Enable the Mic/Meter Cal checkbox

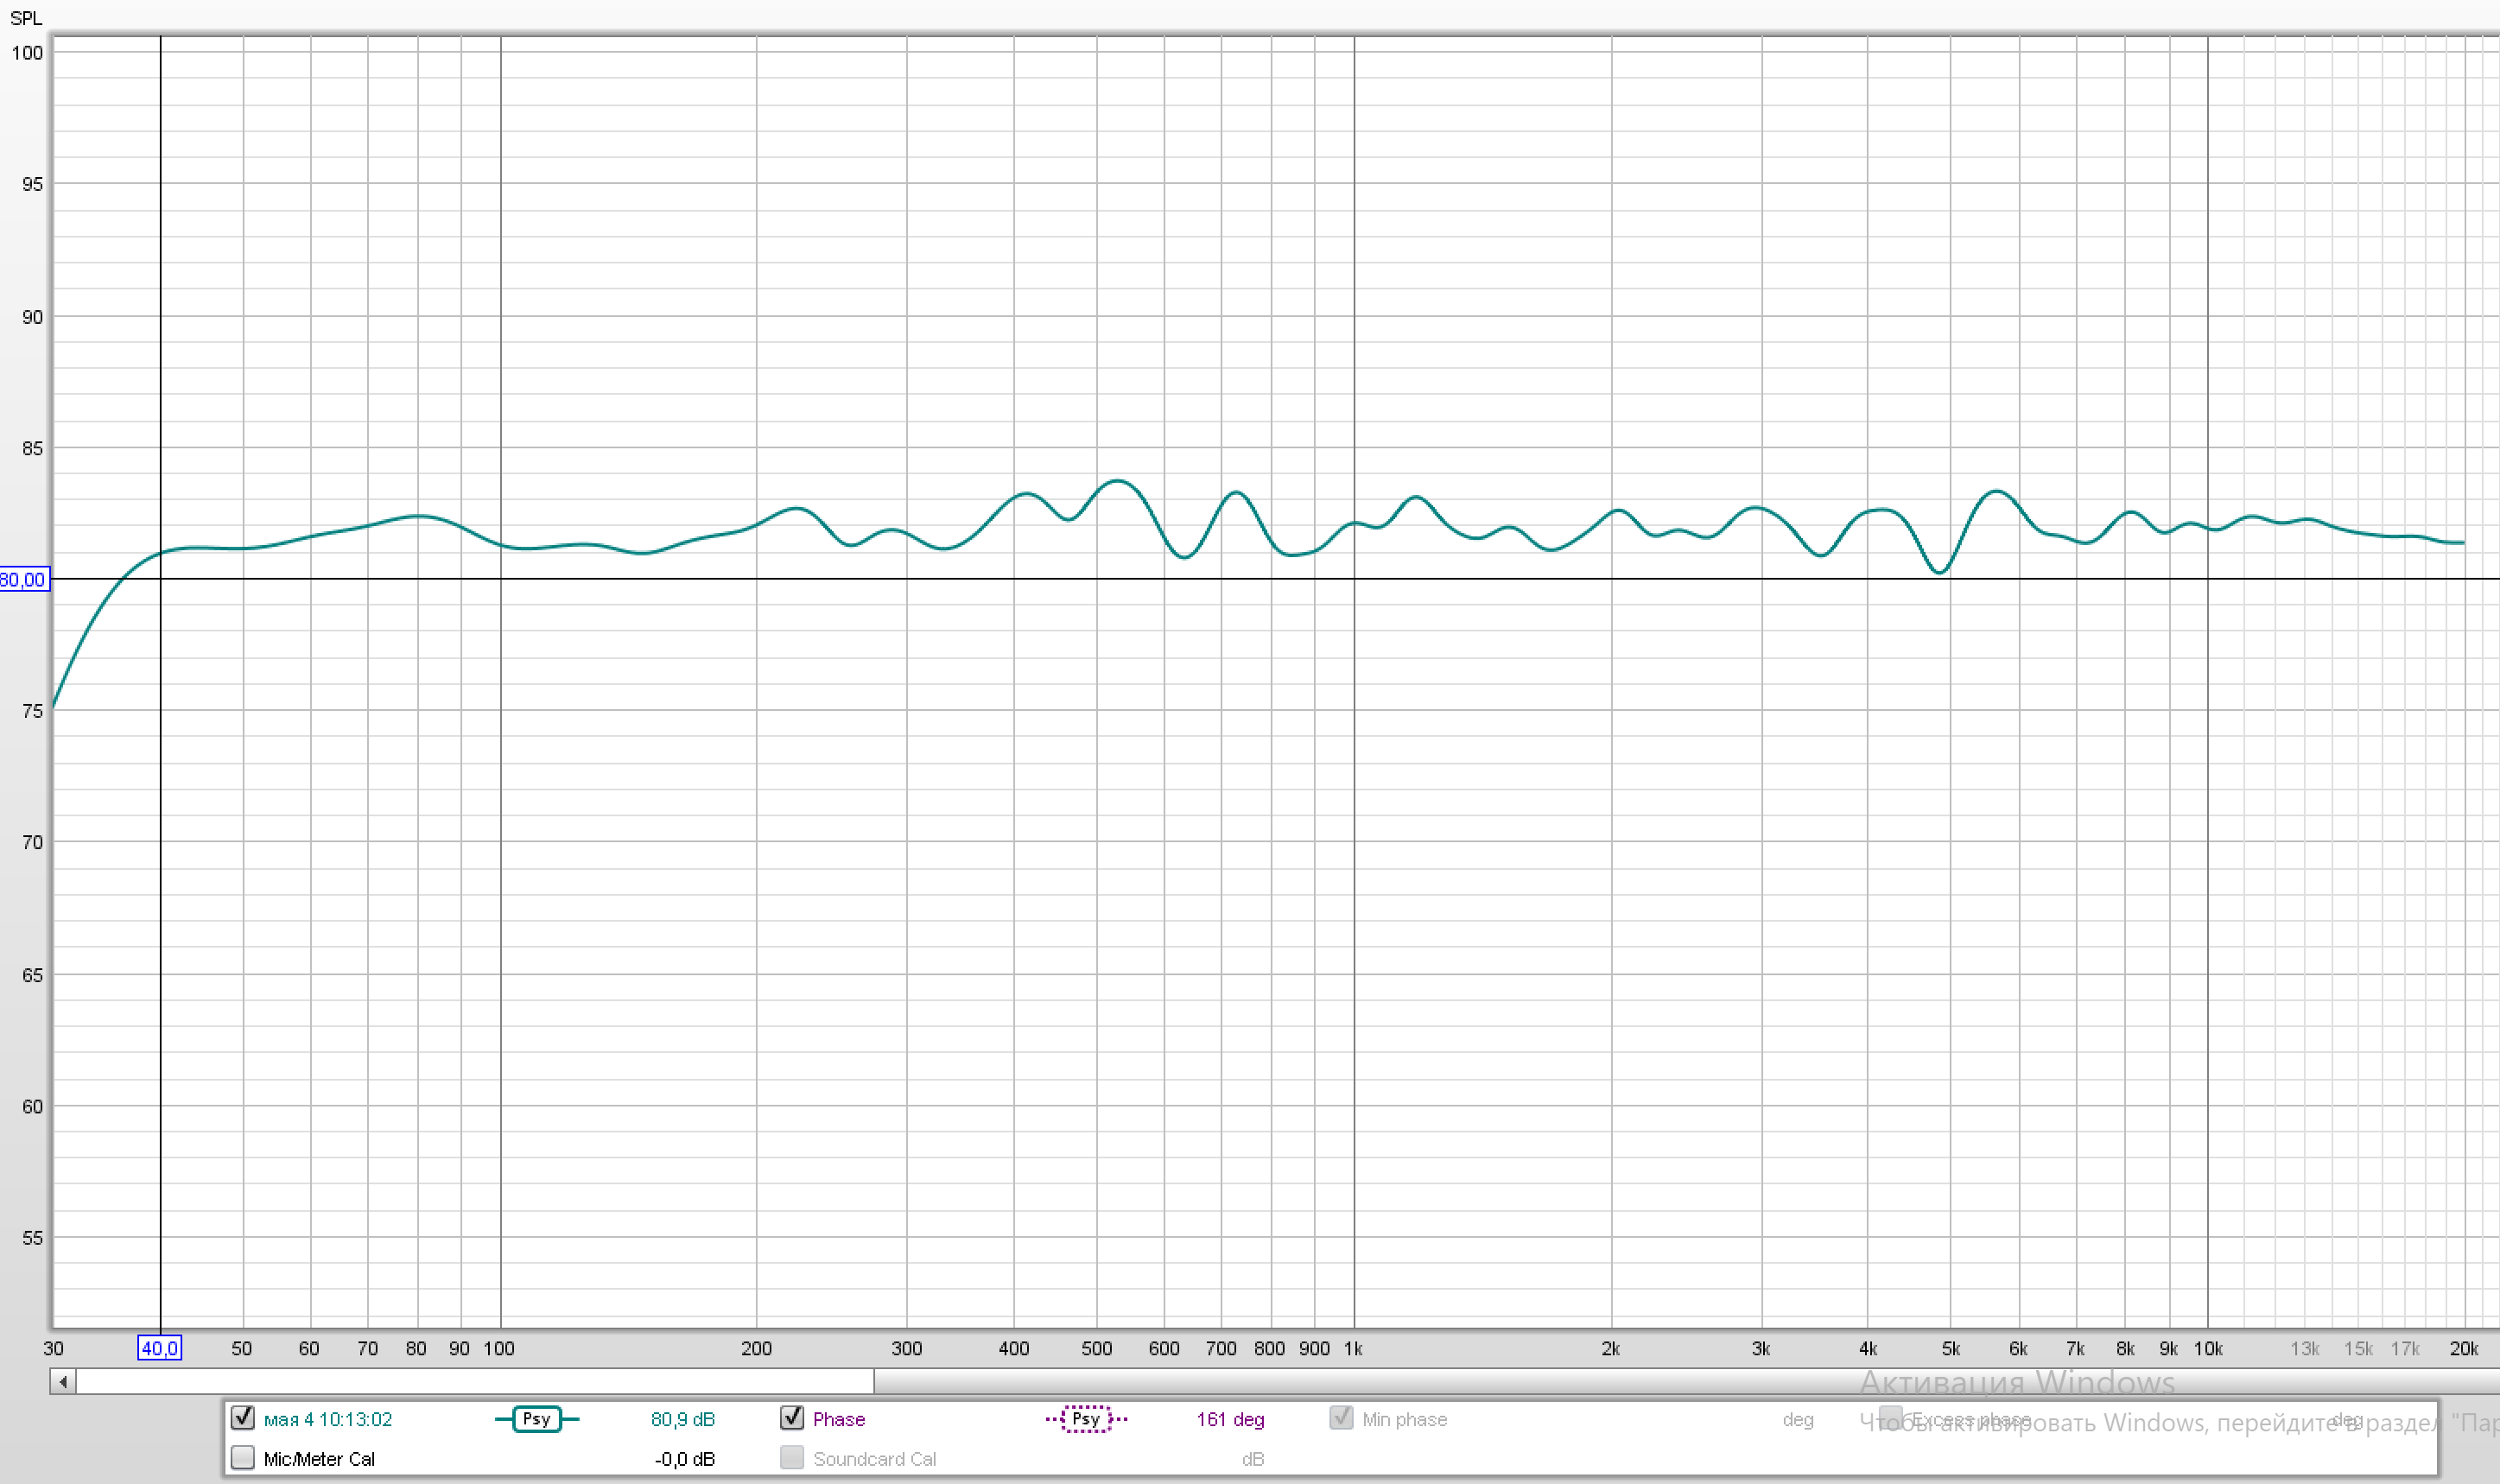[242, 1458]
